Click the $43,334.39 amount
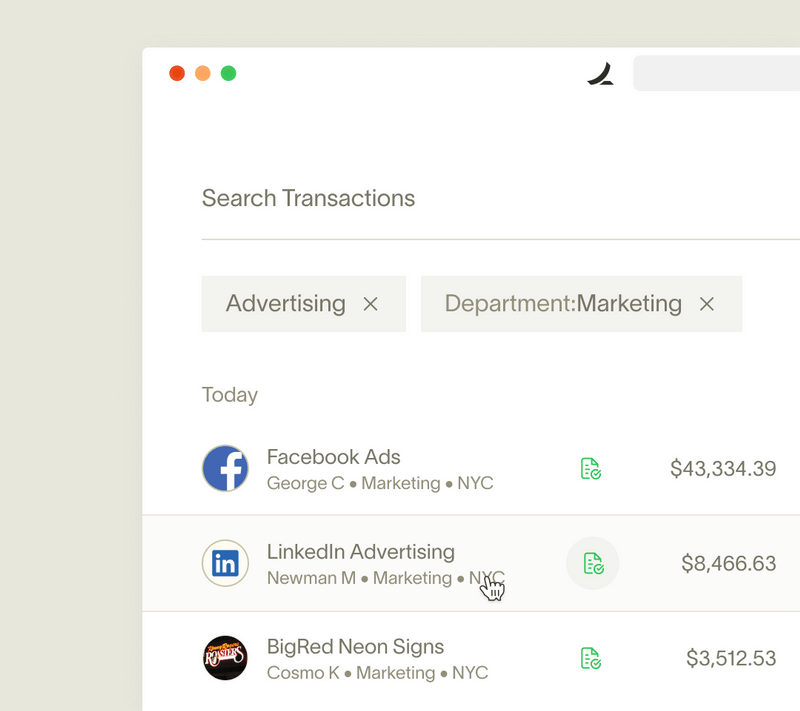The width and height of the screenshot is (800, 711). click(x=723, y=469)
